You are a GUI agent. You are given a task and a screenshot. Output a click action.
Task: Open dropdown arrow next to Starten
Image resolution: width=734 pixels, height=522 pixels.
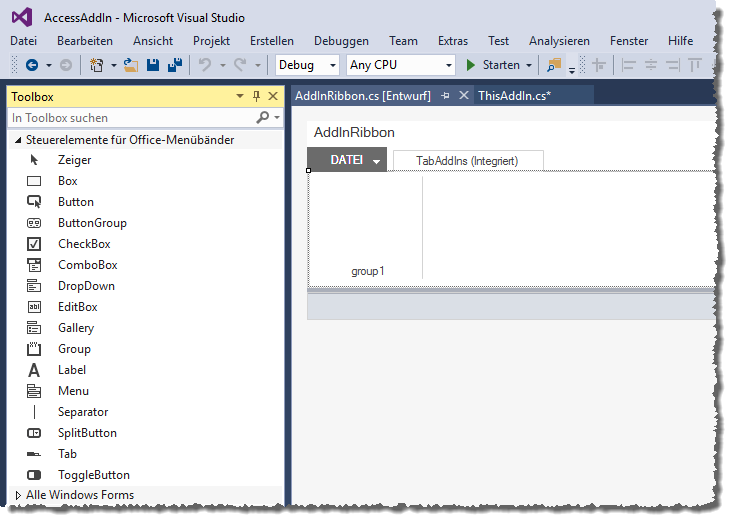pos(529,66)
